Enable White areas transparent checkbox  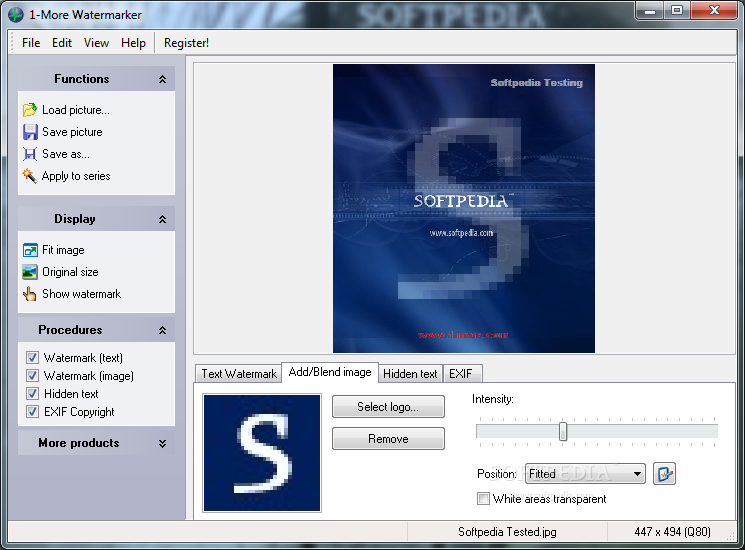click(x=483, y=499)
